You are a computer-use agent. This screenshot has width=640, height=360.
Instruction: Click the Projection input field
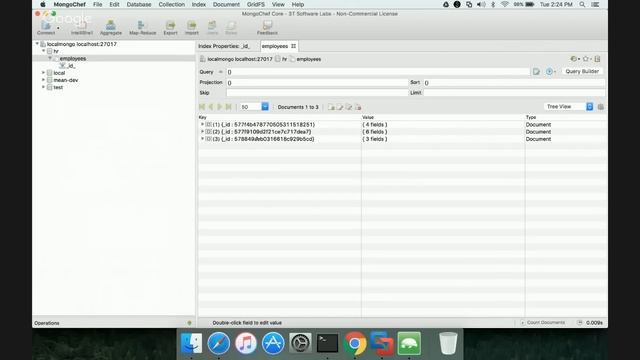[317, 83]
